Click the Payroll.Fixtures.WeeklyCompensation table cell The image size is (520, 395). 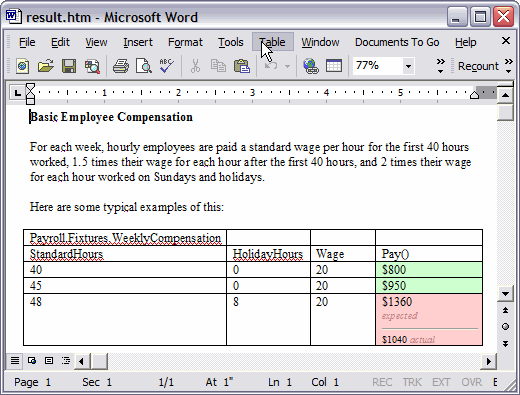click(125, 238)
